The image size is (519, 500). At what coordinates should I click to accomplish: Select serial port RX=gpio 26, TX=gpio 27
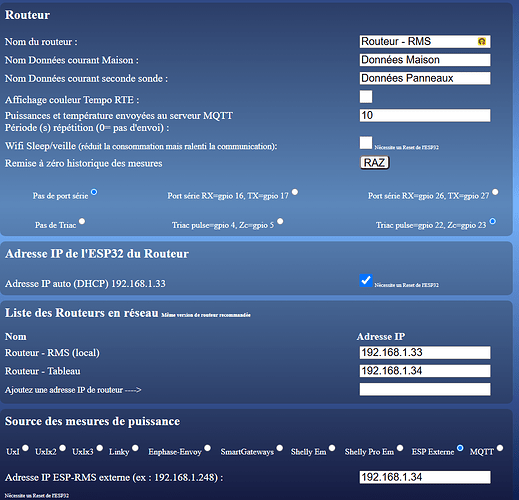click(495, 192)
